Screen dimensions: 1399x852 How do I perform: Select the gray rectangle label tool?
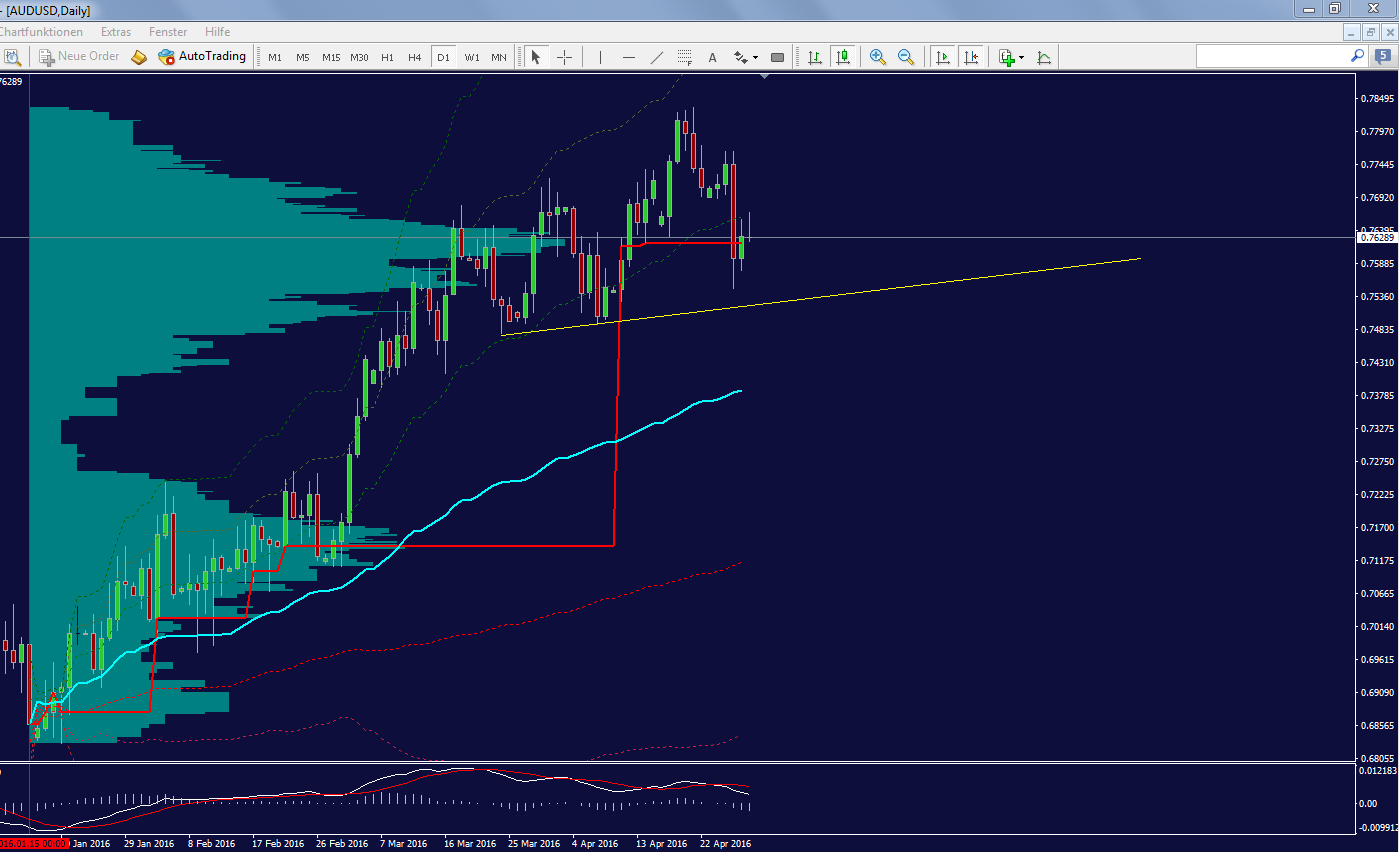click(777, 57)
